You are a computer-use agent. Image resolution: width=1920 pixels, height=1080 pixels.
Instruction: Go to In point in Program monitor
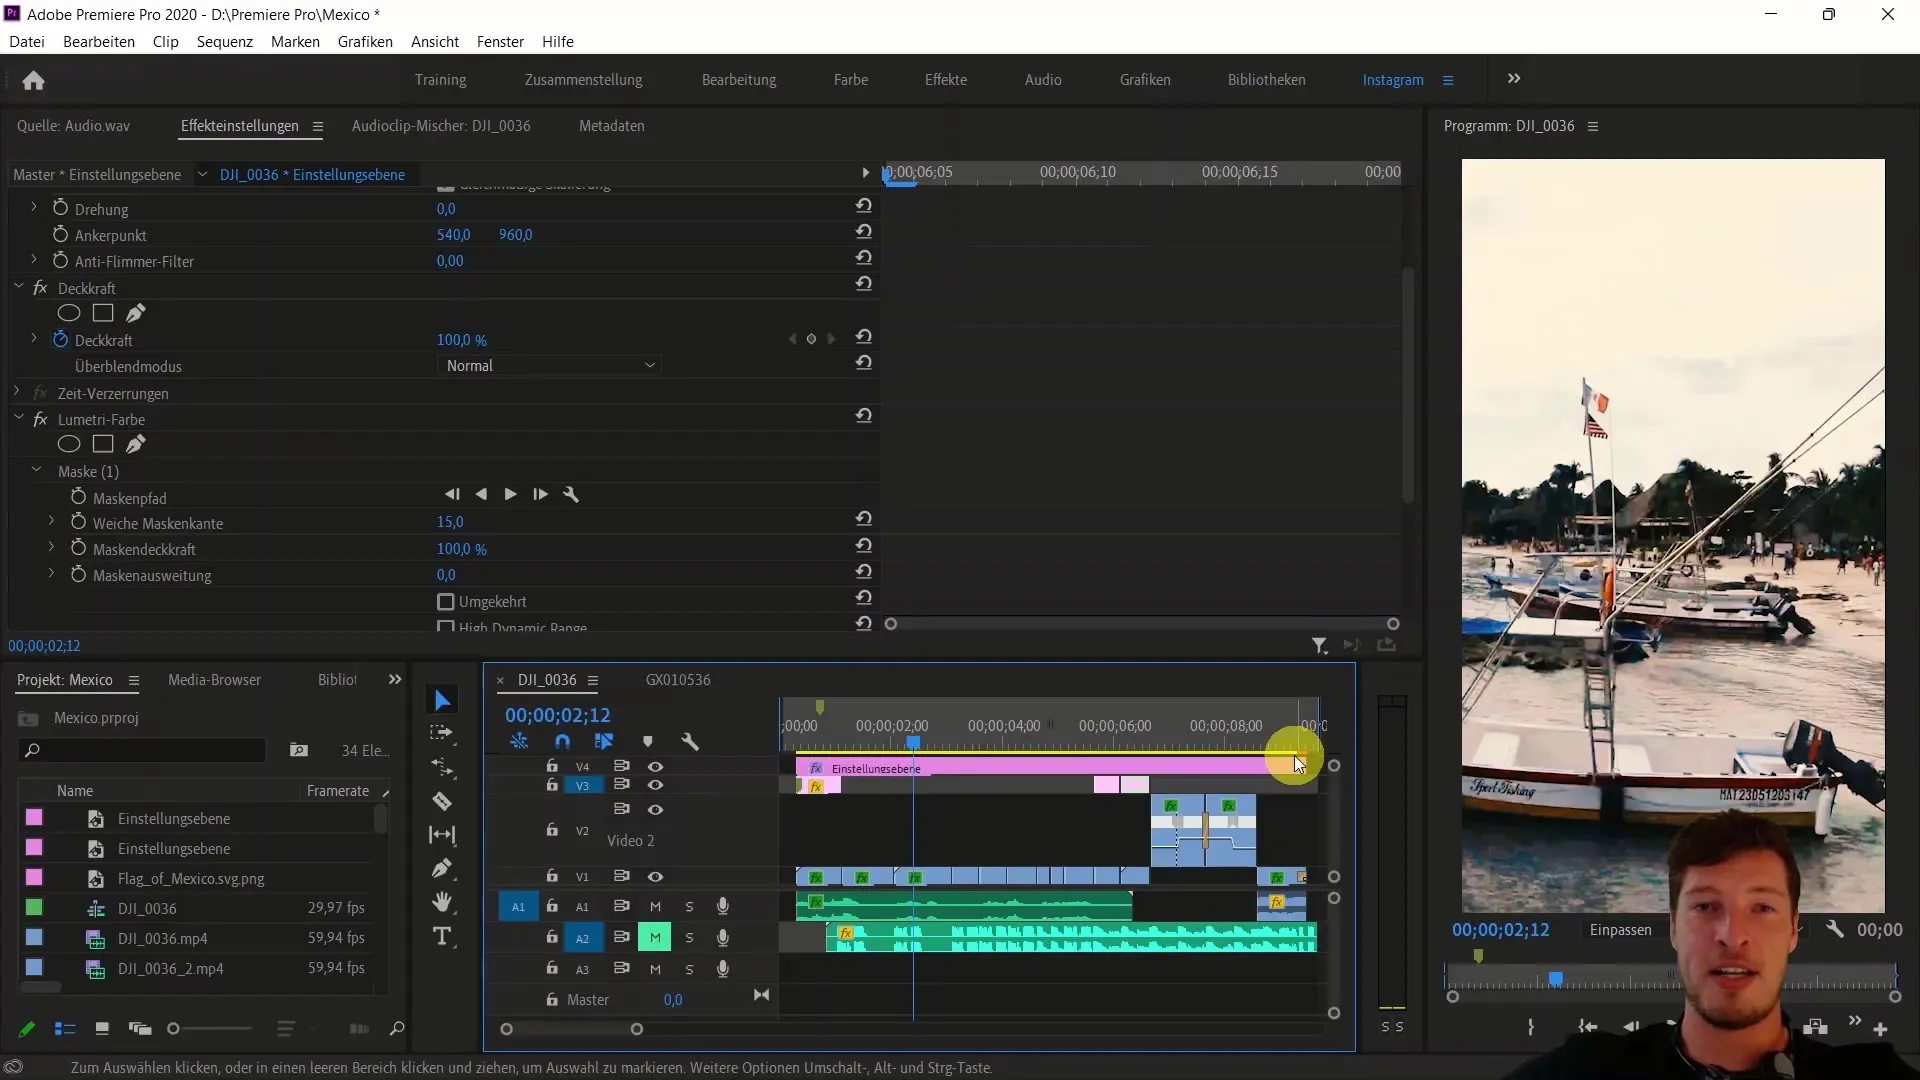tap(1587, 1027)
